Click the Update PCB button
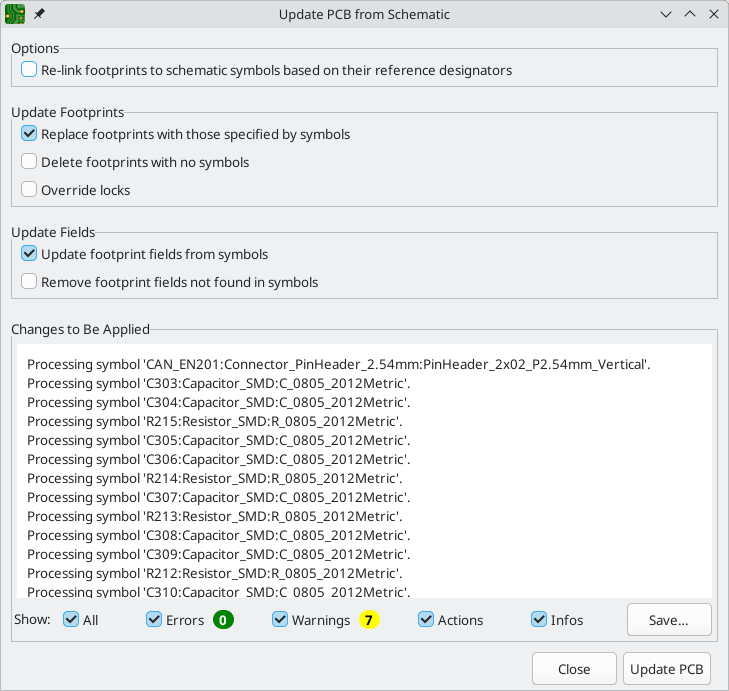 (666, 669)
